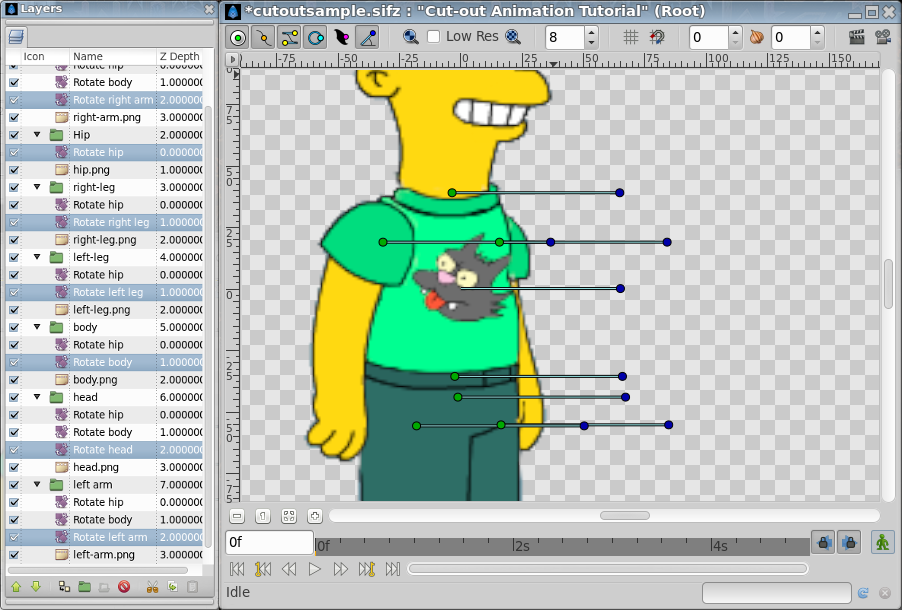The image size is (902, 610).
Task: Click the 2s mark on the timeline
Action: (x=521, y=546)
